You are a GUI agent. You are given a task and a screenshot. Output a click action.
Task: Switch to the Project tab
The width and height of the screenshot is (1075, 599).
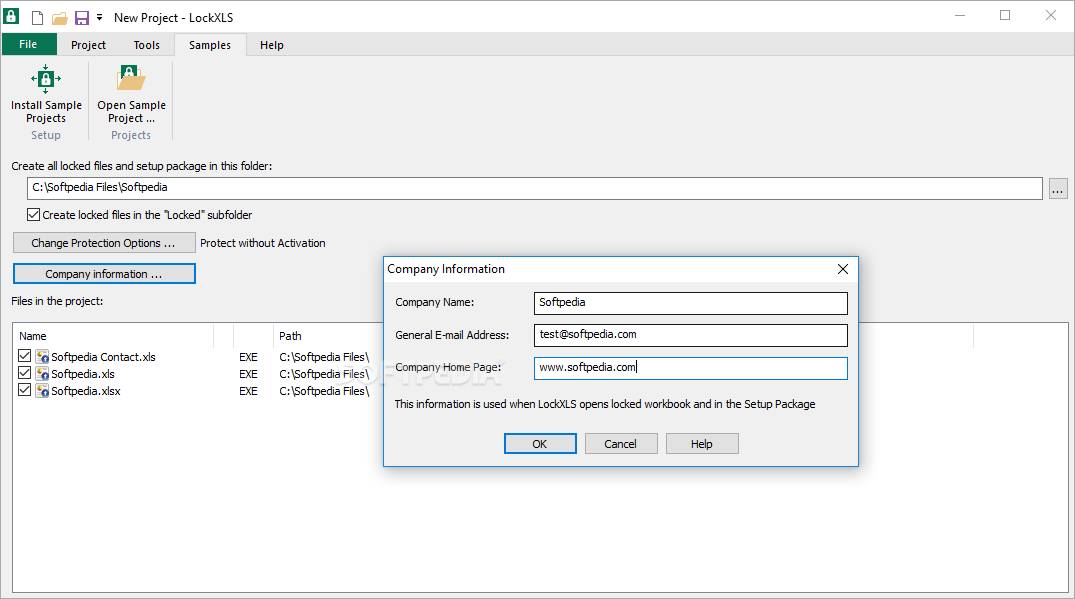click(x=88, y=45)
